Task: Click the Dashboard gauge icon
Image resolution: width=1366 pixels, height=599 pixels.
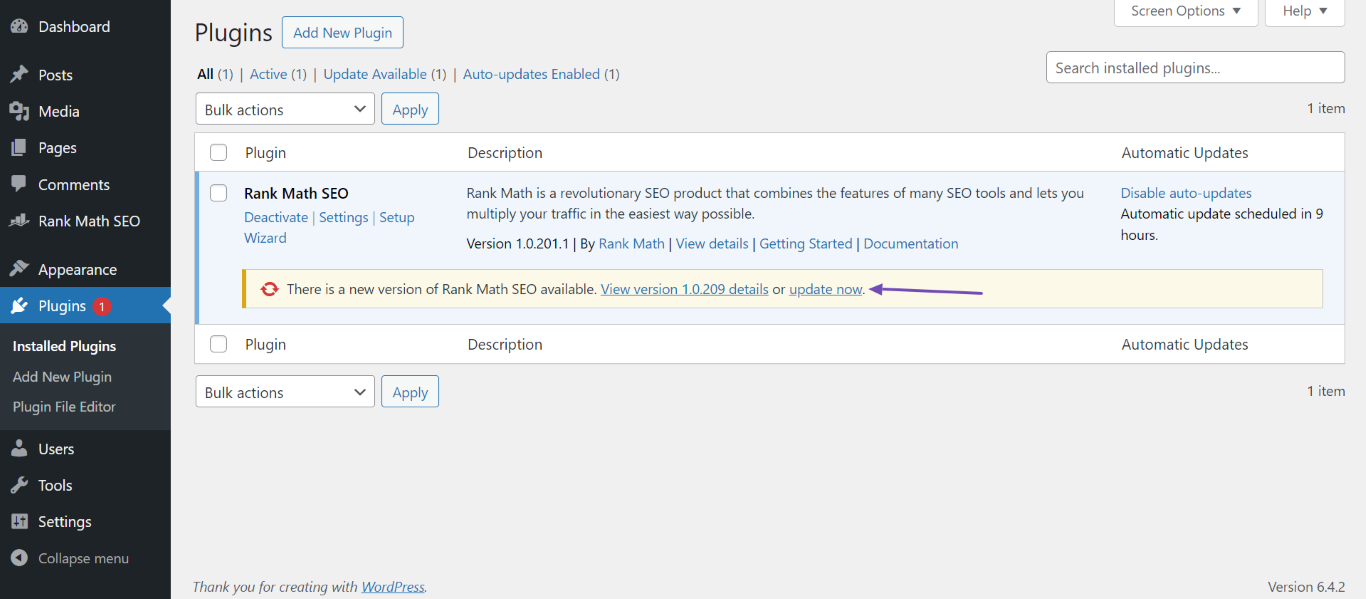Action: [19, 27]
